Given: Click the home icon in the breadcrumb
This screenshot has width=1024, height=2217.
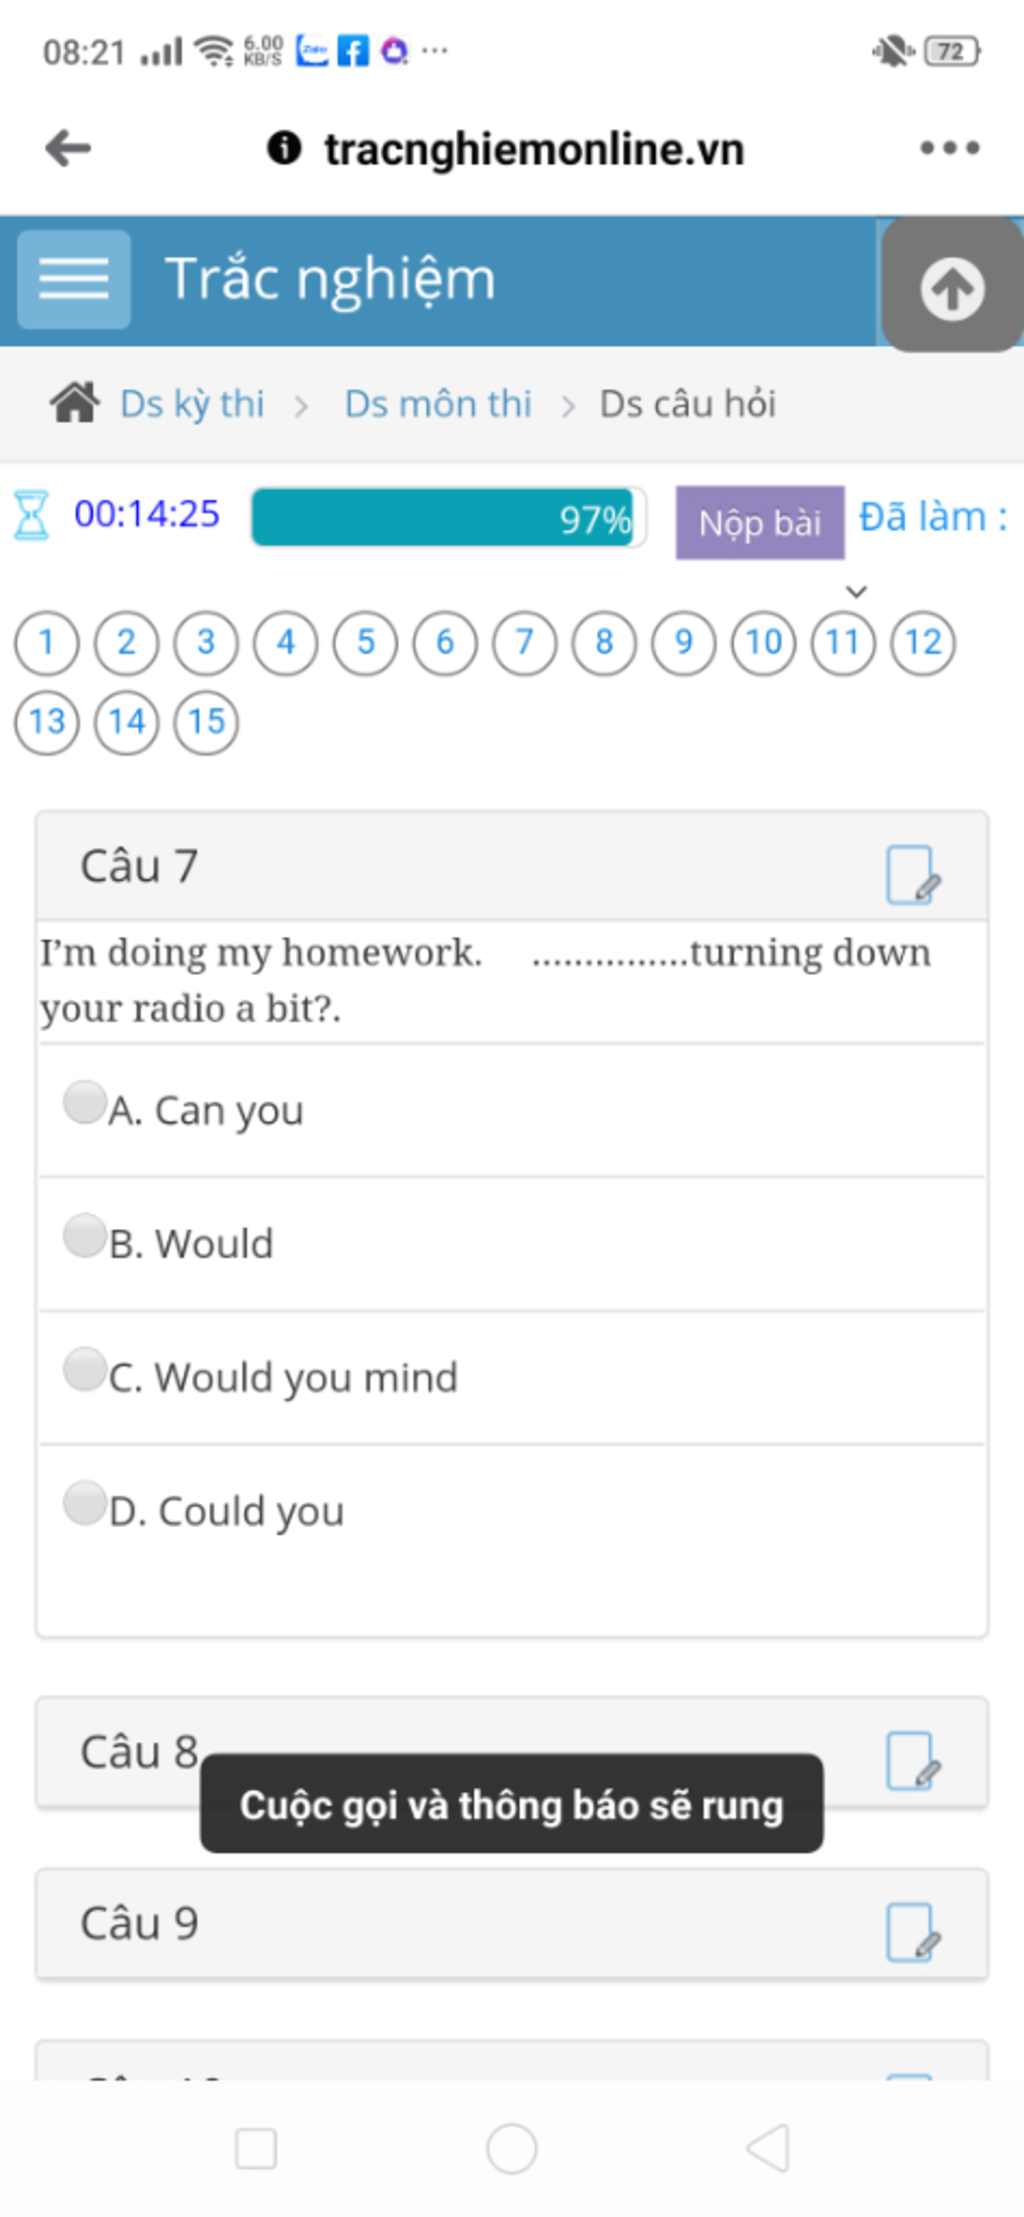Looking at the screenshot, I should [x=74, y=403].
